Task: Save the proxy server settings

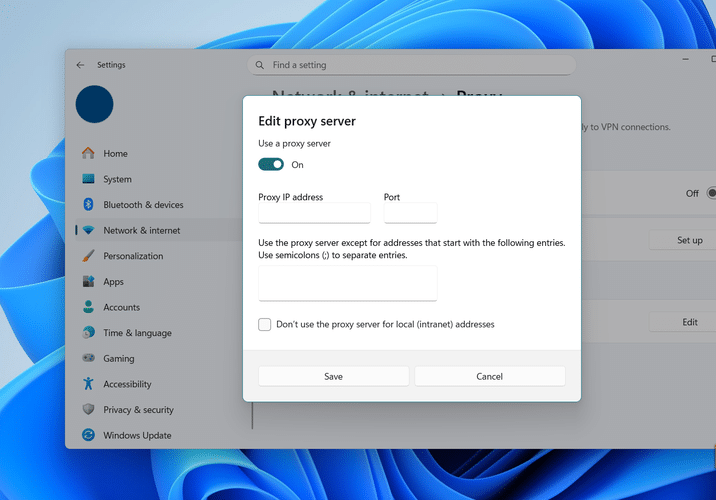Action: [333, 376]
